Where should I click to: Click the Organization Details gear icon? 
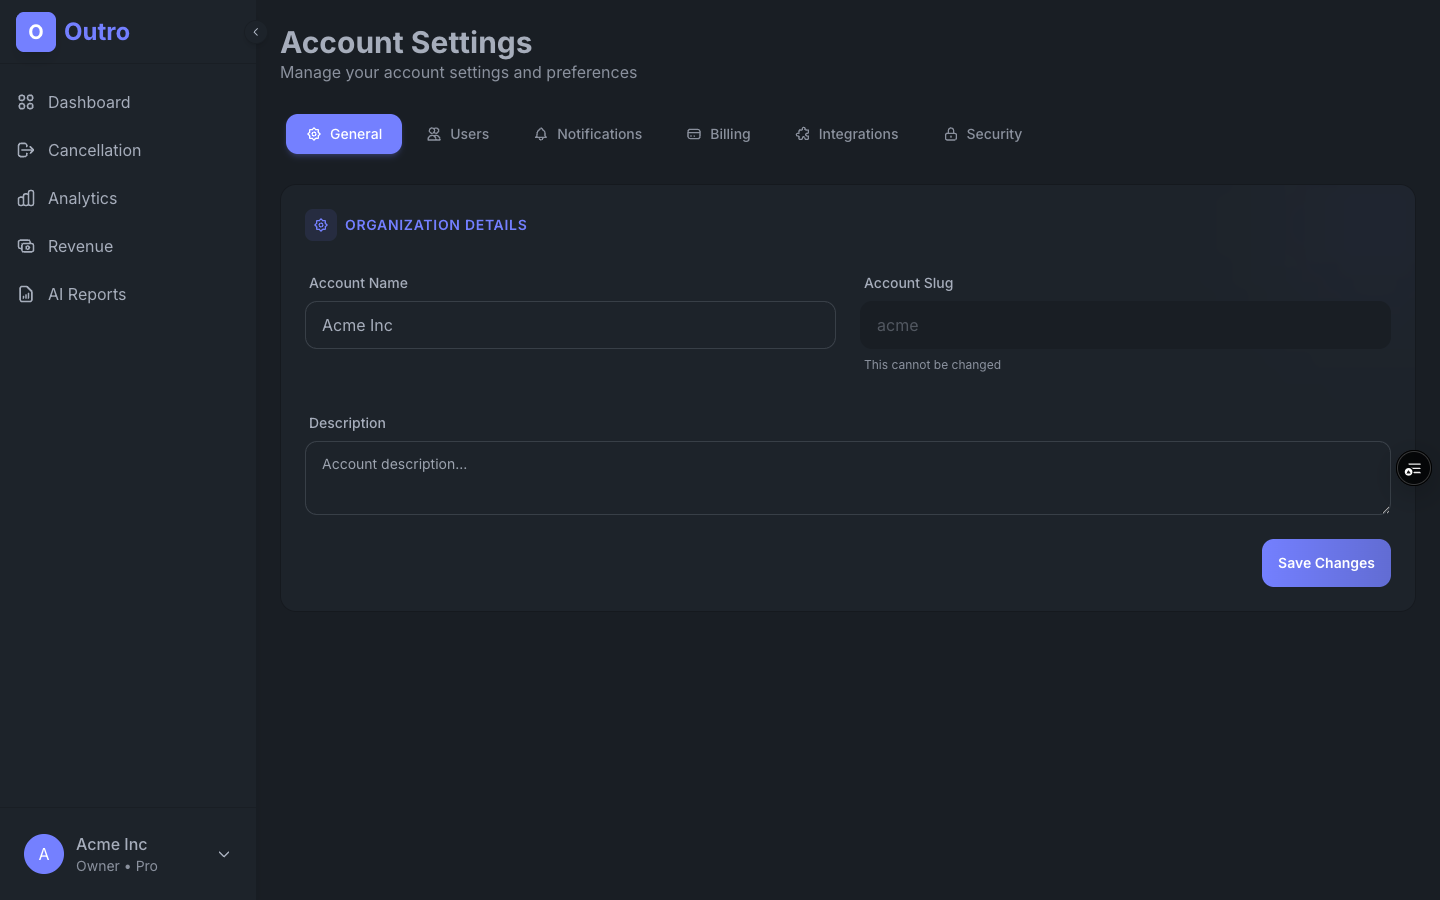click(x=321, y=225)
